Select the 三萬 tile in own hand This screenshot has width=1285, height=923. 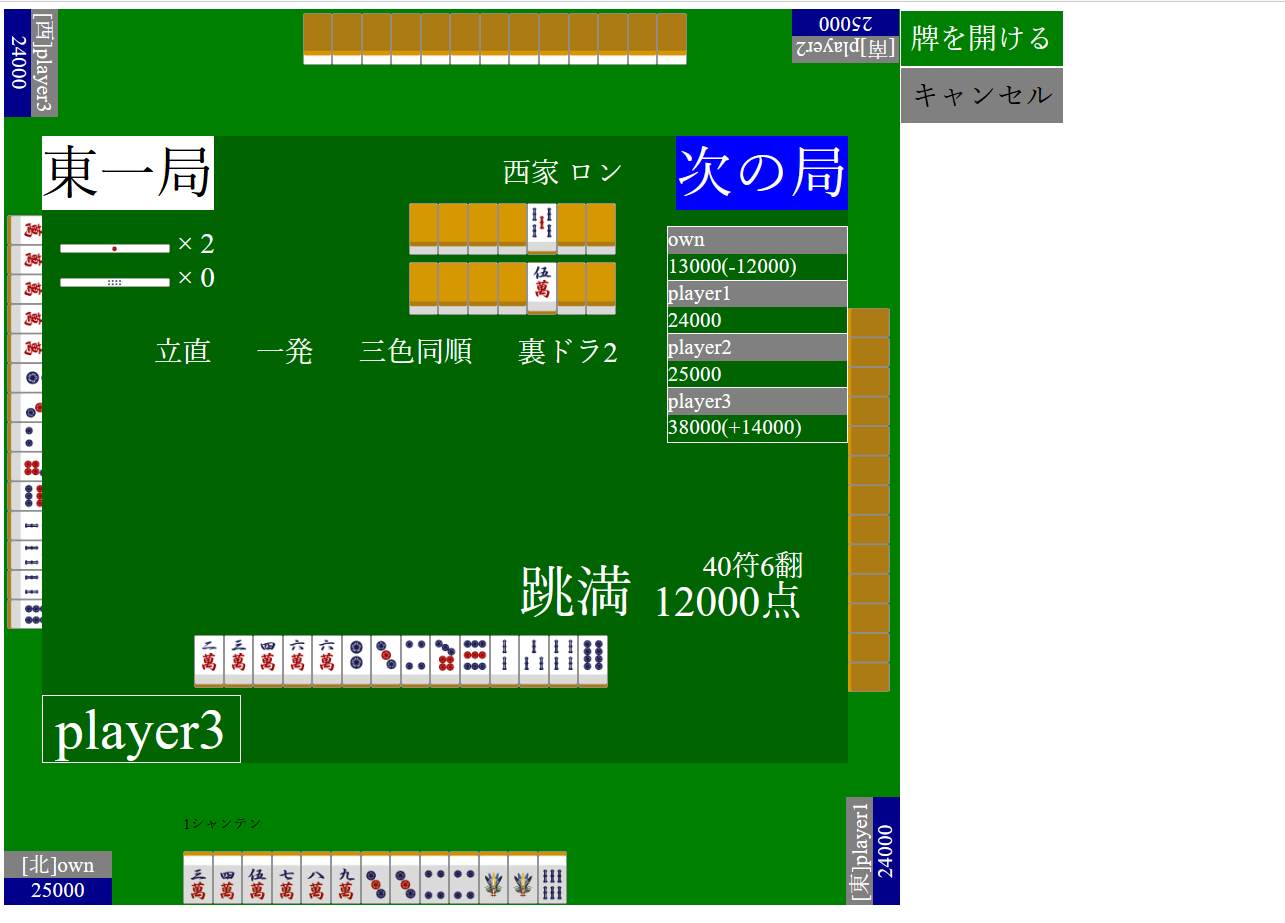tap(198, 878)
